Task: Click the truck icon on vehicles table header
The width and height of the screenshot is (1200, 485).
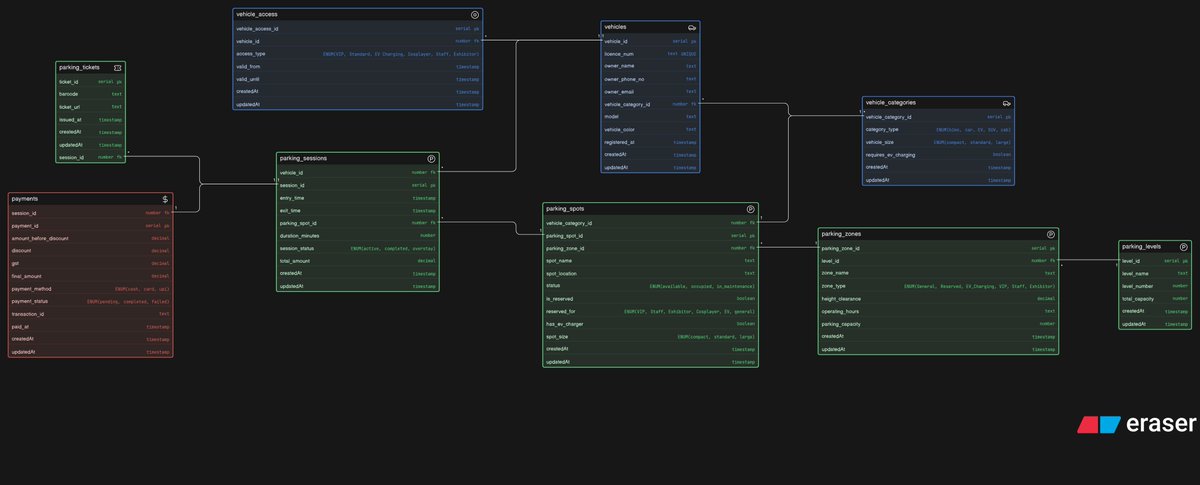Action: pyautogui.click(x=692, y=27)
